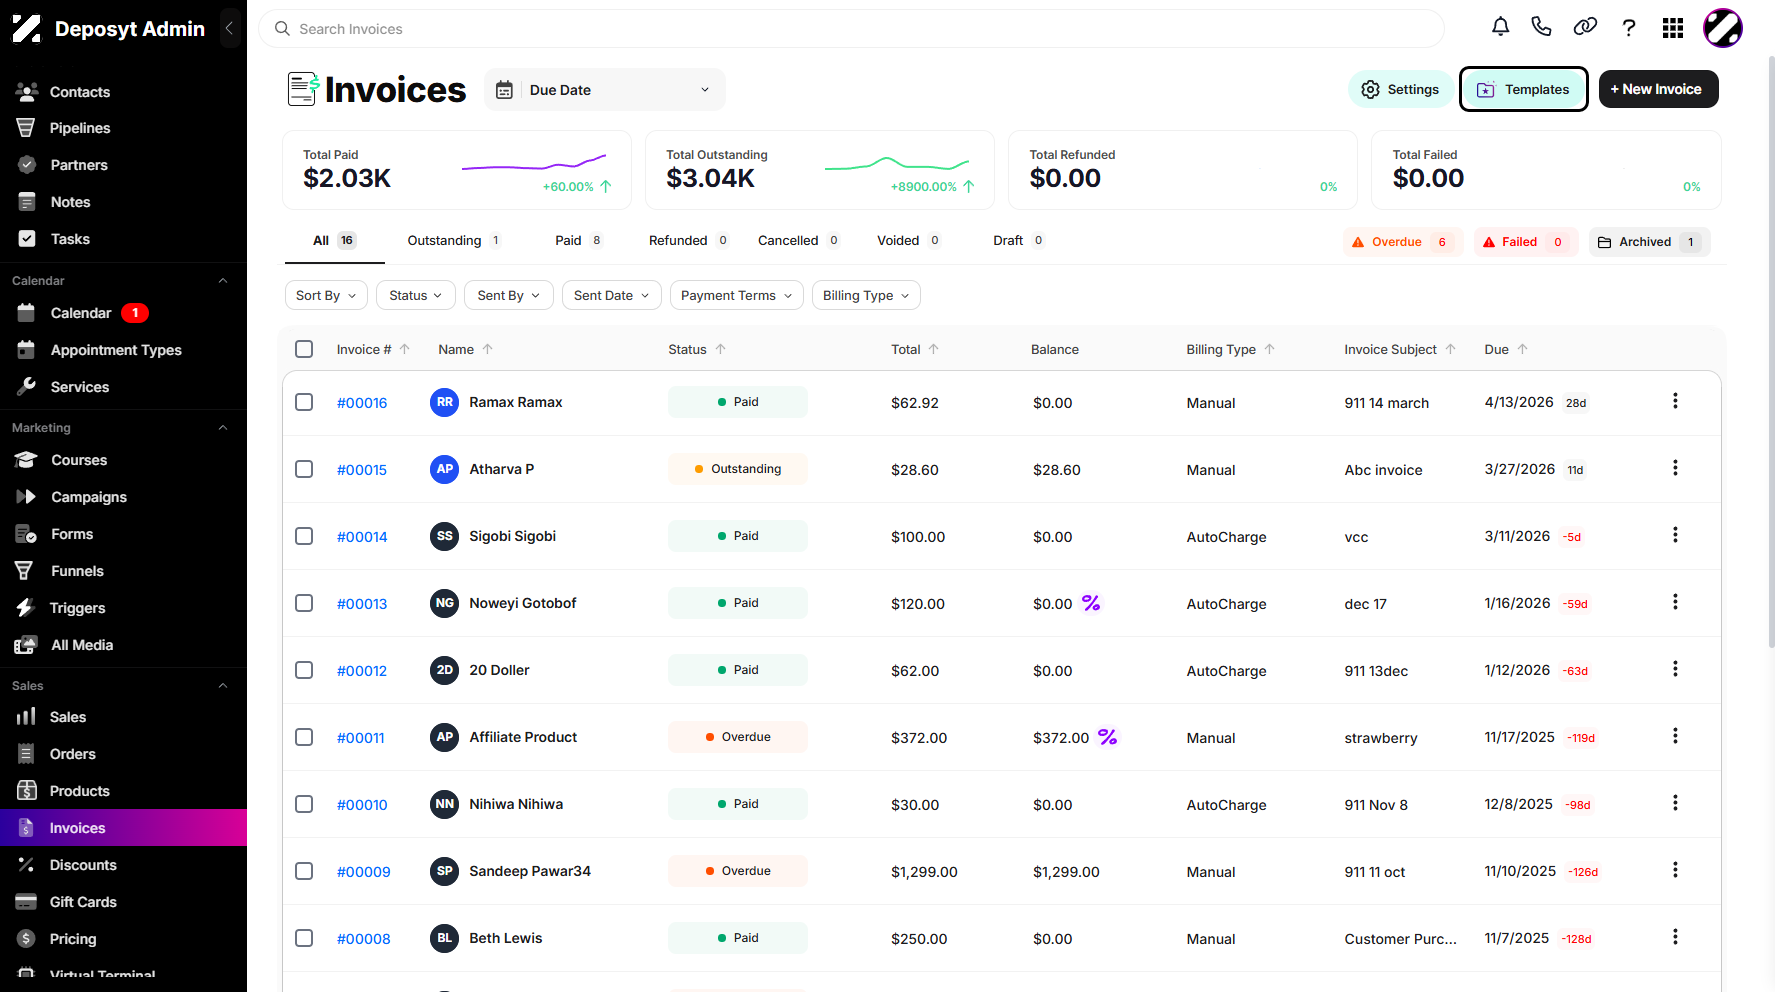The width and height of the screenshot is (1775, 992).
Task: Click the New Invoice button
Action: [x=1658, y=89]
